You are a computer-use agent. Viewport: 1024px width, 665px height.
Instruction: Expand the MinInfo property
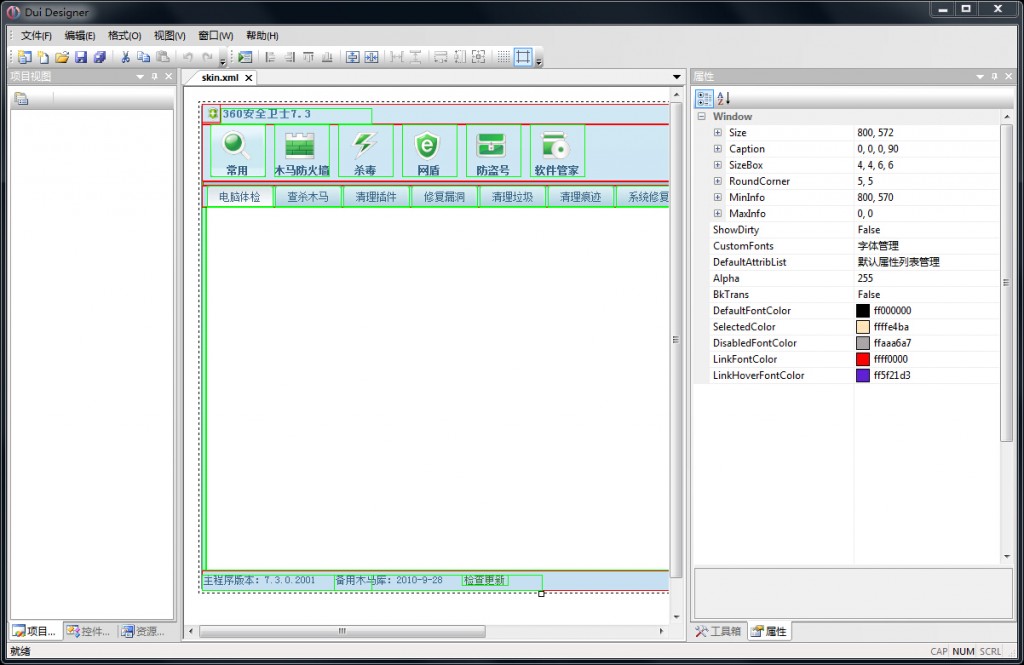718,197
